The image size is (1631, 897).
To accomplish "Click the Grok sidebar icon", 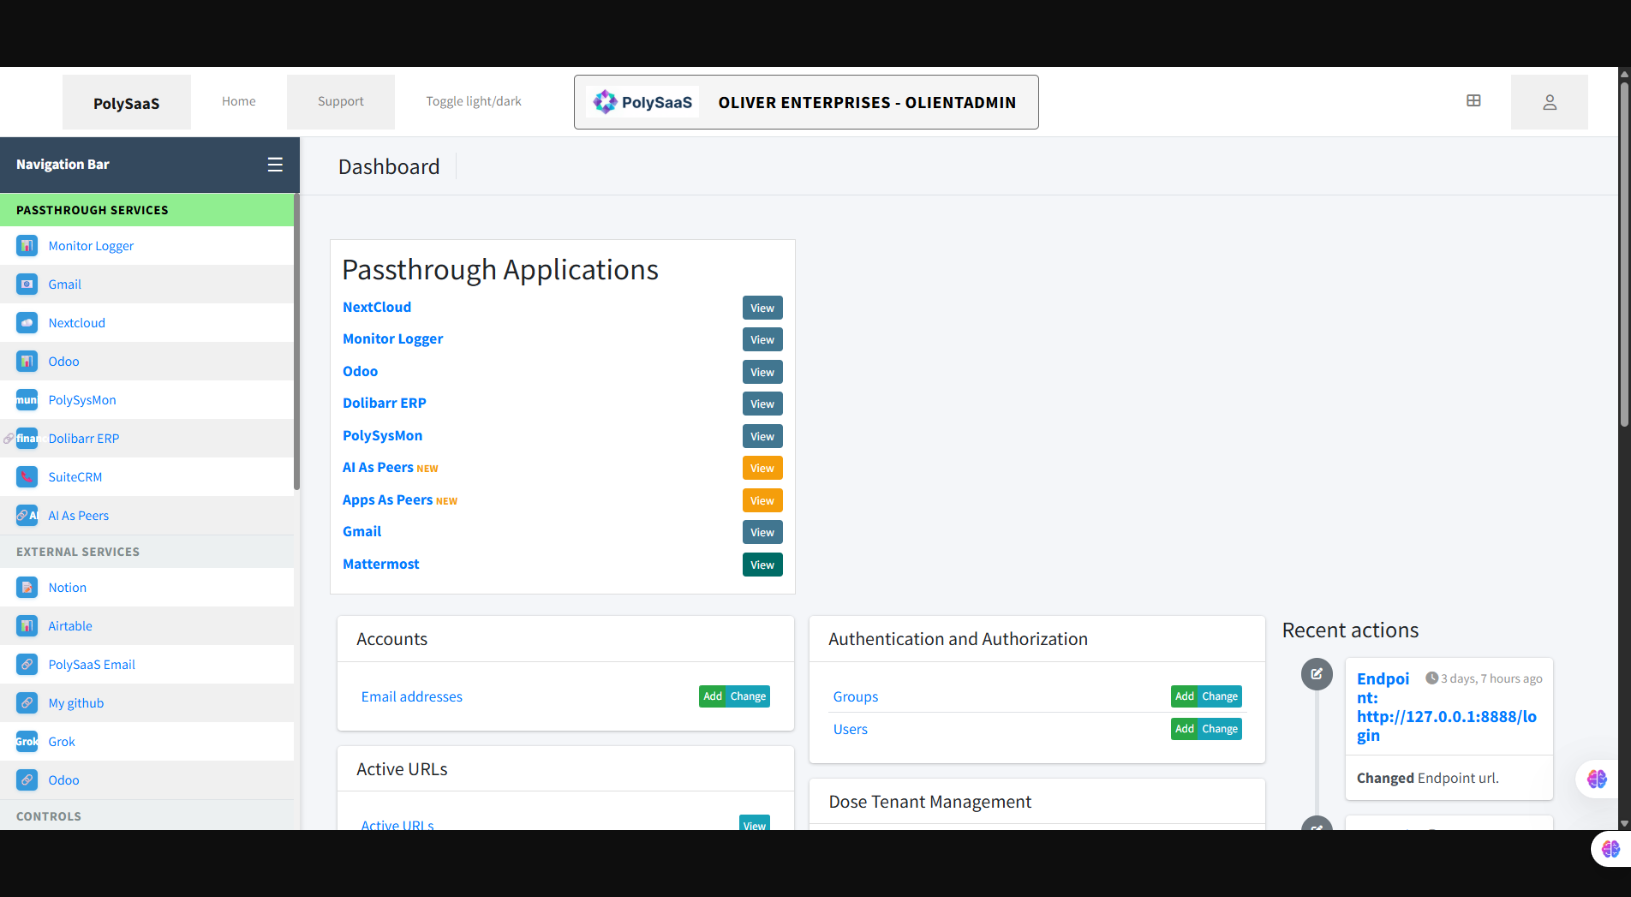I will (x=27, y=741).
